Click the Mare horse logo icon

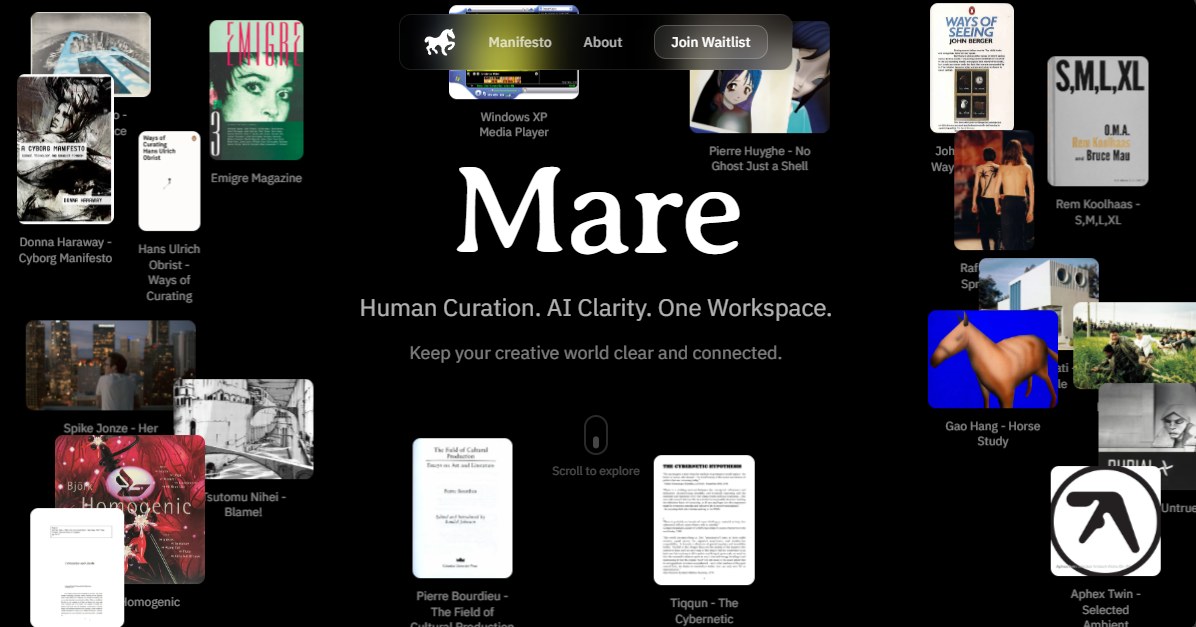pyautogui.click(x=440, y=43)
